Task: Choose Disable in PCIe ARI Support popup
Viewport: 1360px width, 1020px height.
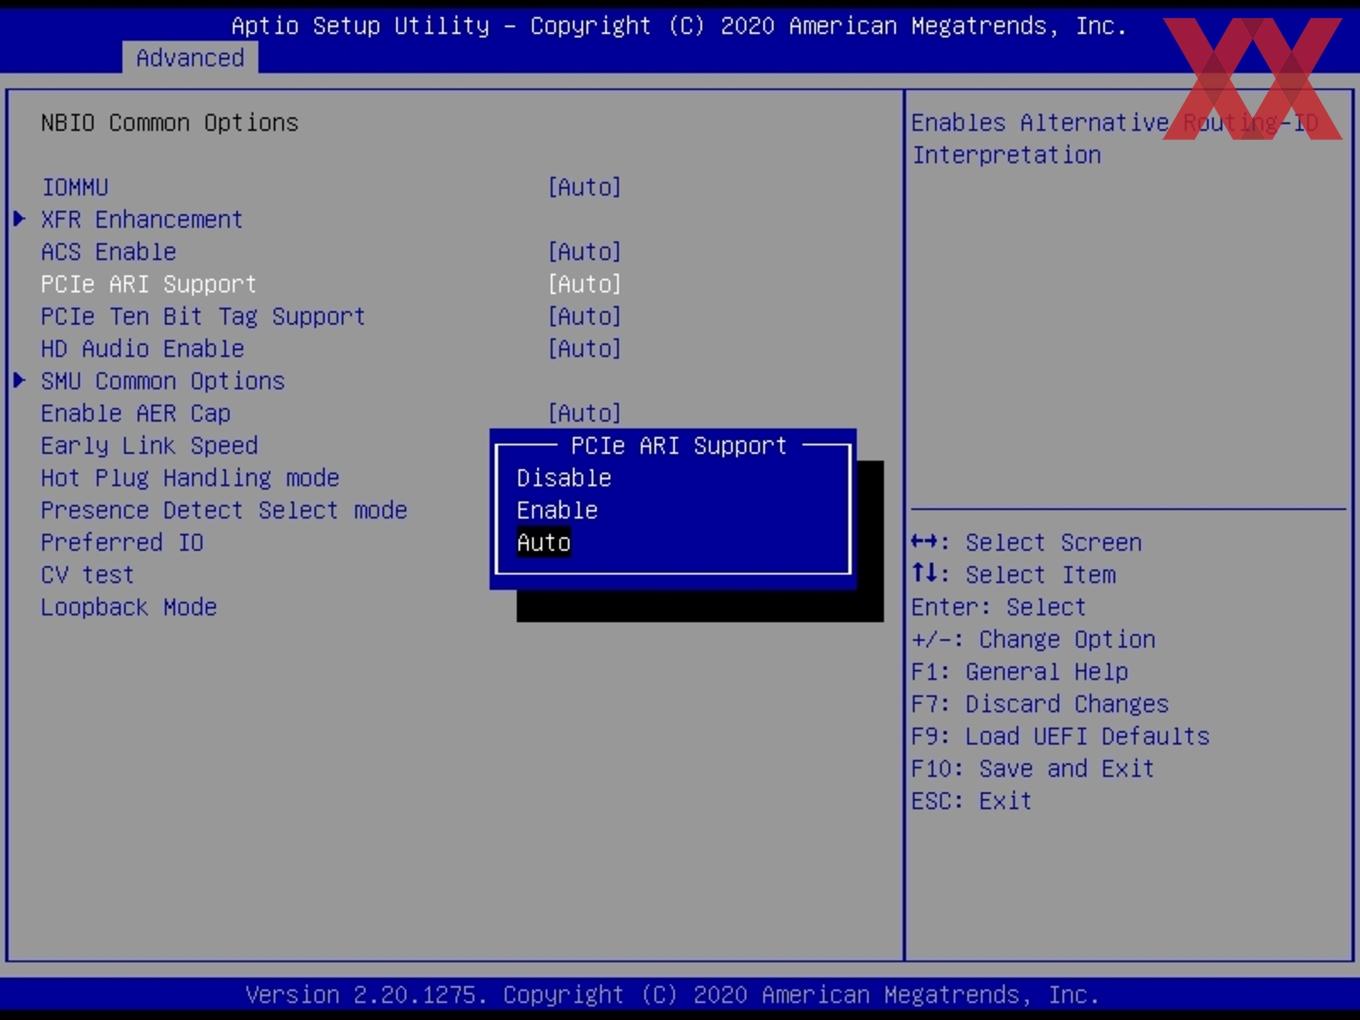Action: pos(564,478)
